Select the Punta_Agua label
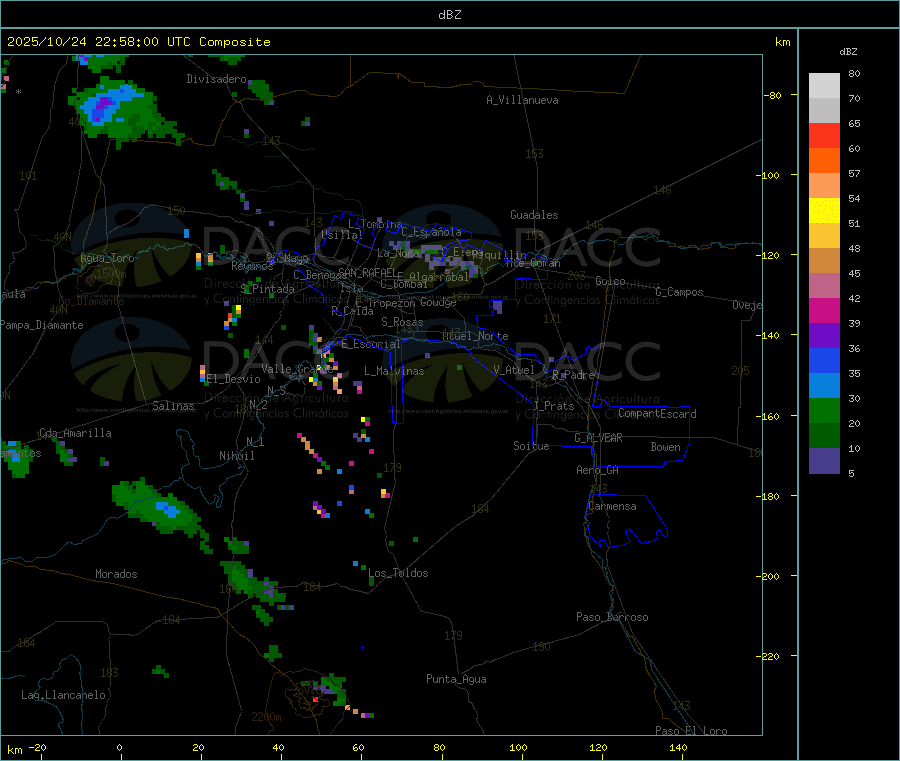This screenshot has height=761, width=900. pyautogui.click(x=456, y=679)
